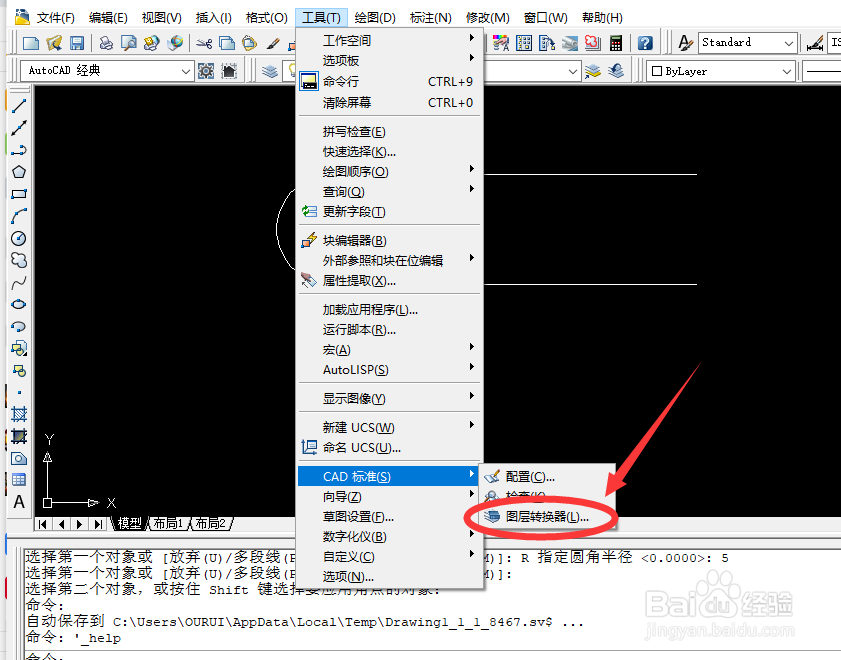Click the Dimension Style icon

[815, 43]
